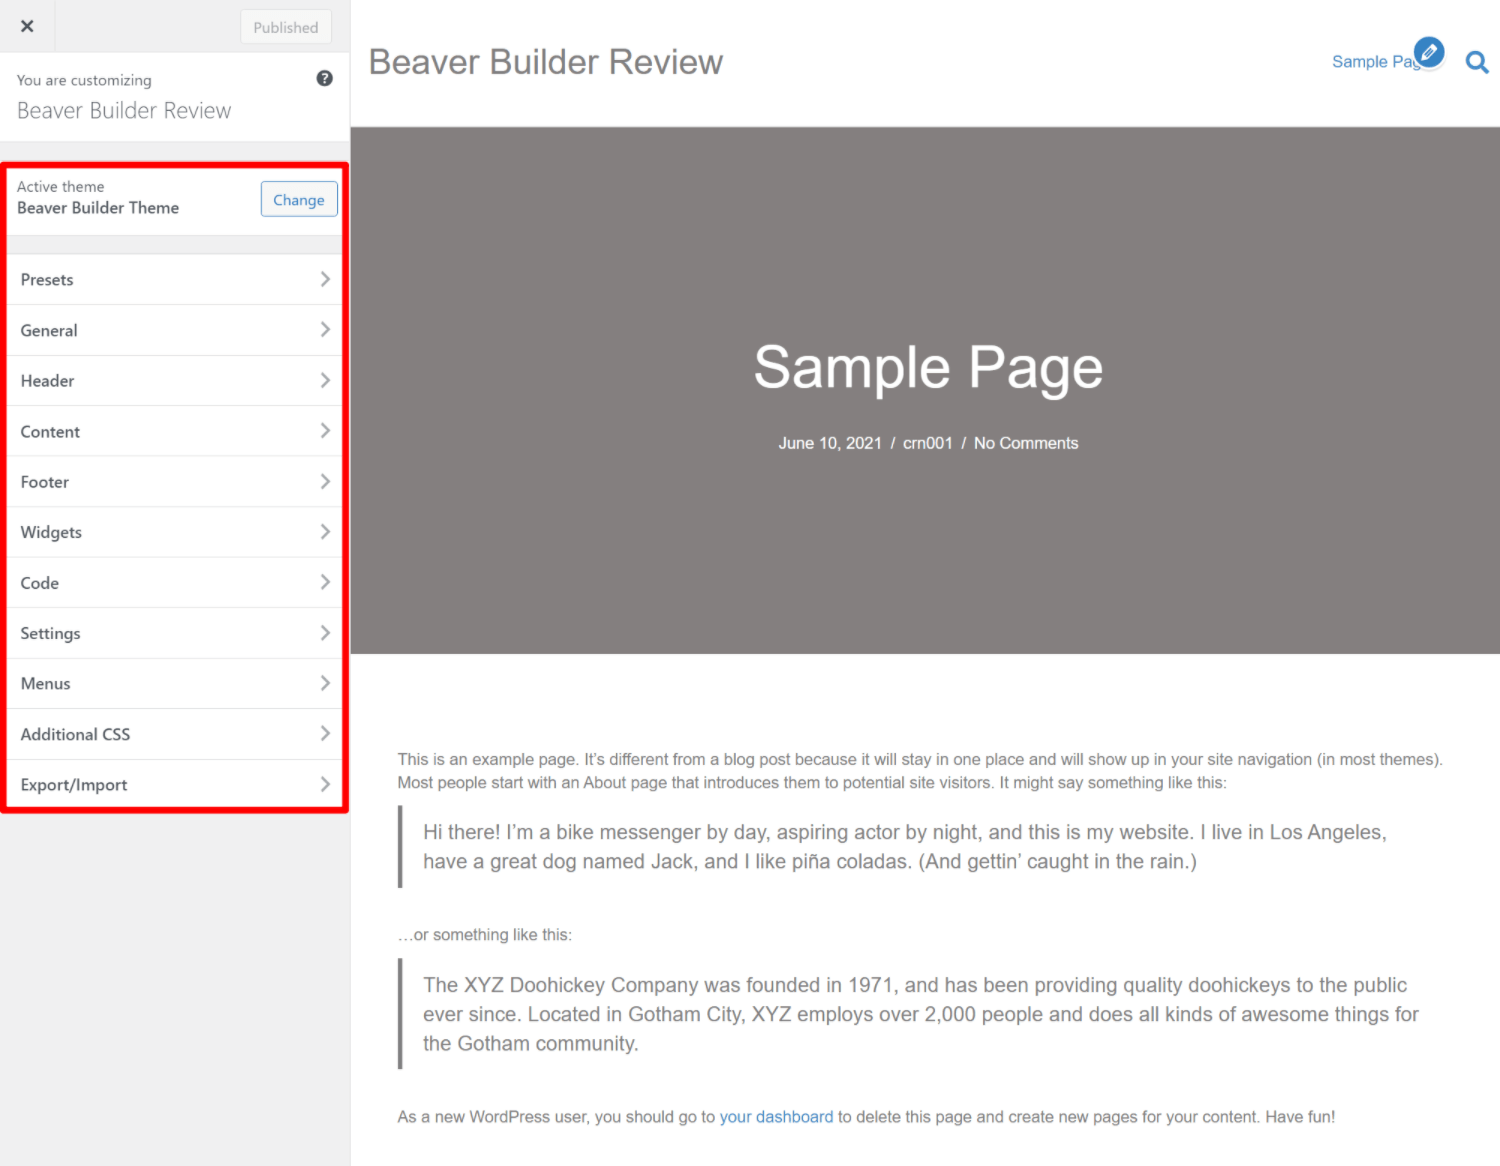Open the Content section
The width and height of the screenshot is (1500, 1166).
pyautogui.click(x=175, y=431)
